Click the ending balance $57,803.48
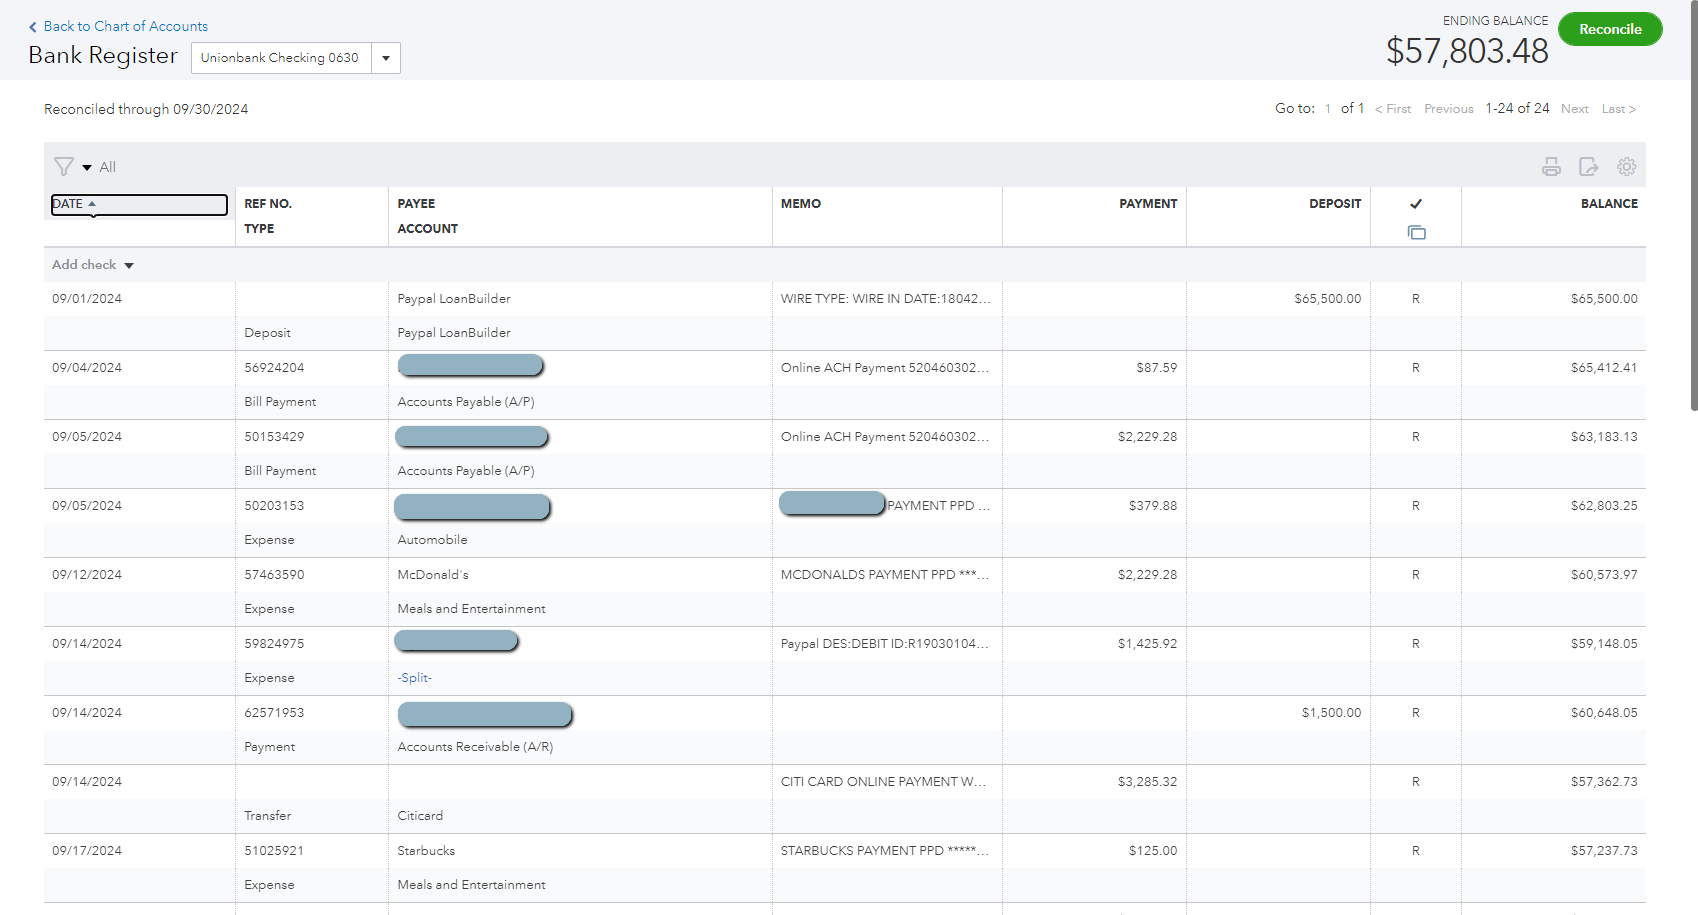1698x915 pixels. point(1467,51)
